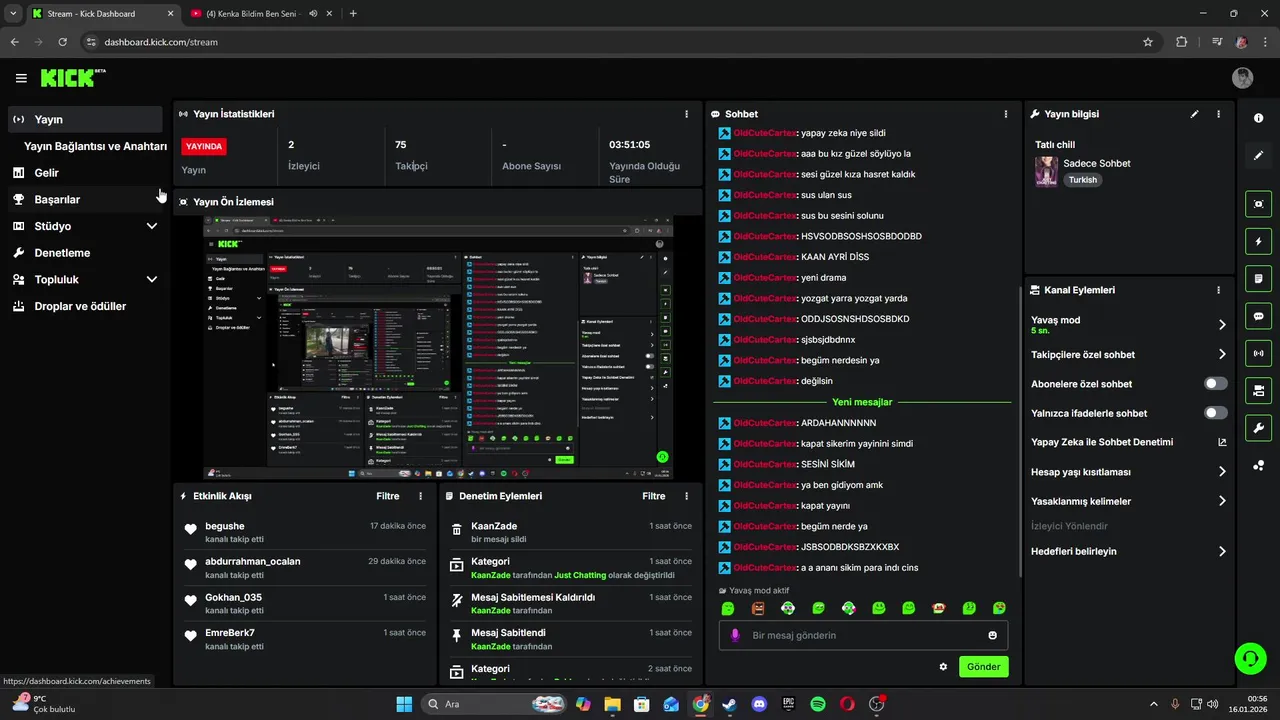This screenshot has height=720, width=1280.
Task: Open Chrome tab search dropdown
Action: (x=12, y=13)
